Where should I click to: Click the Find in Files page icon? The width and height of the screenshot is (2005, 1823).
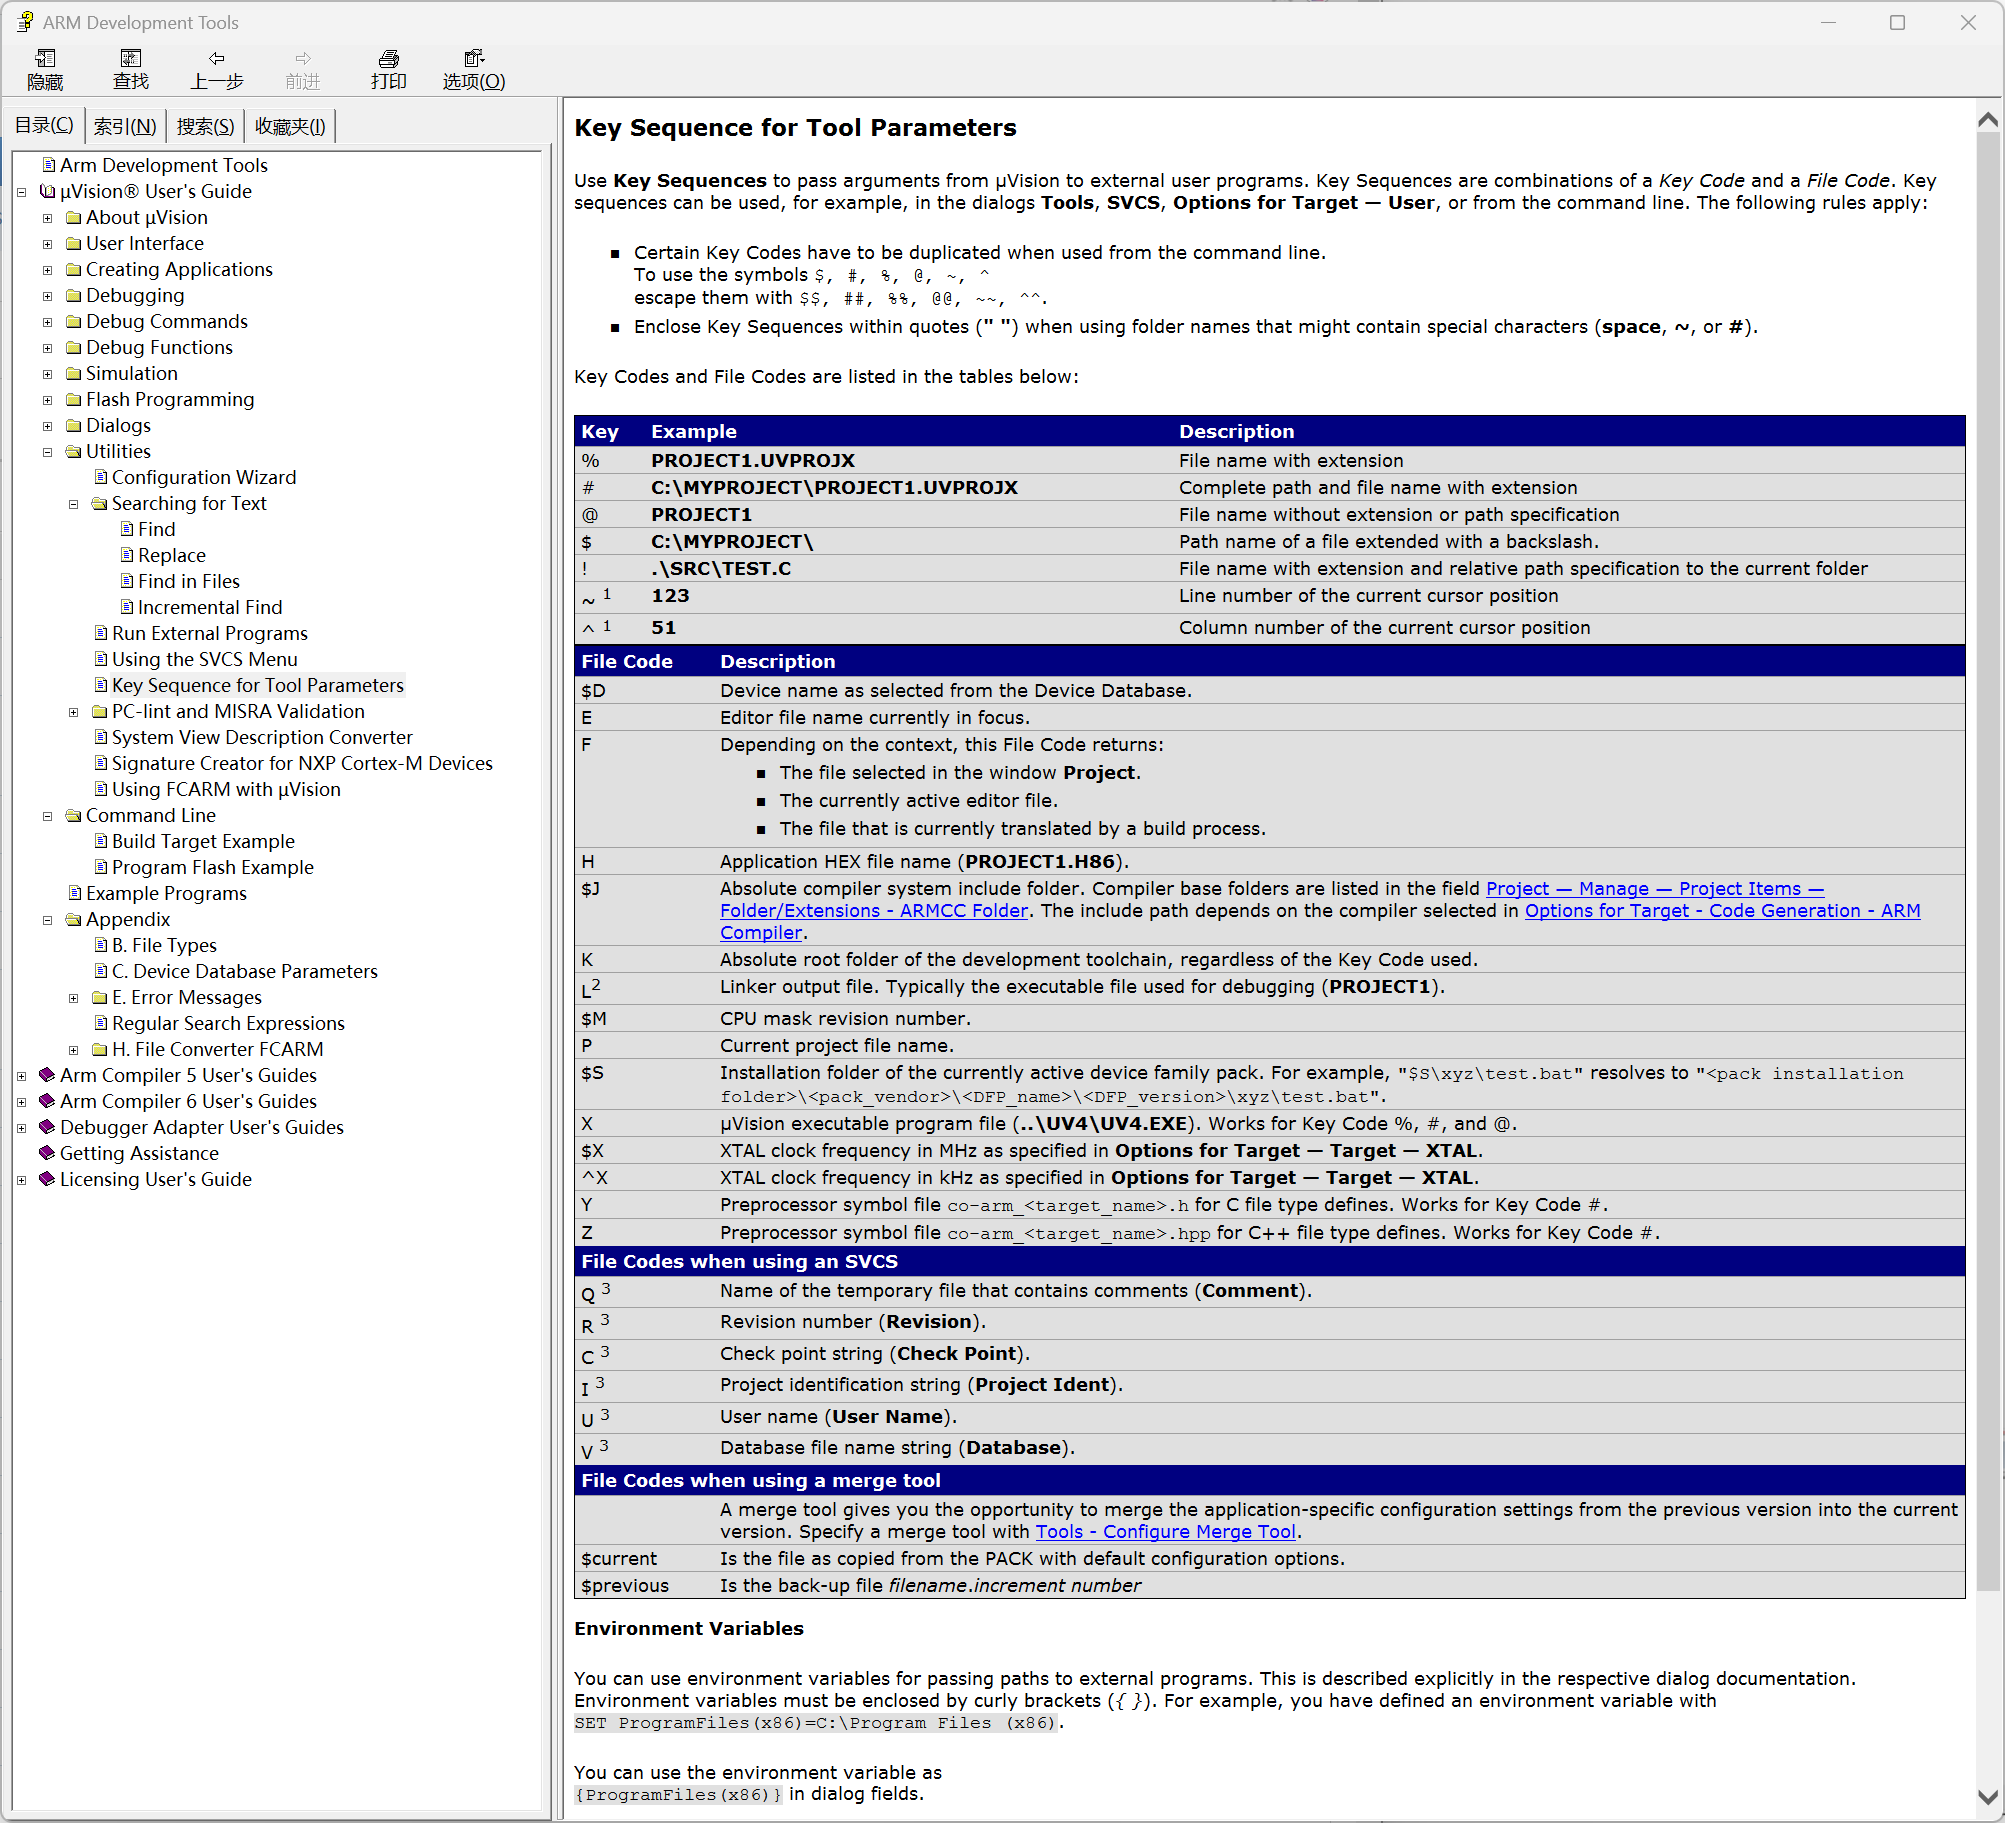[127, 581]
